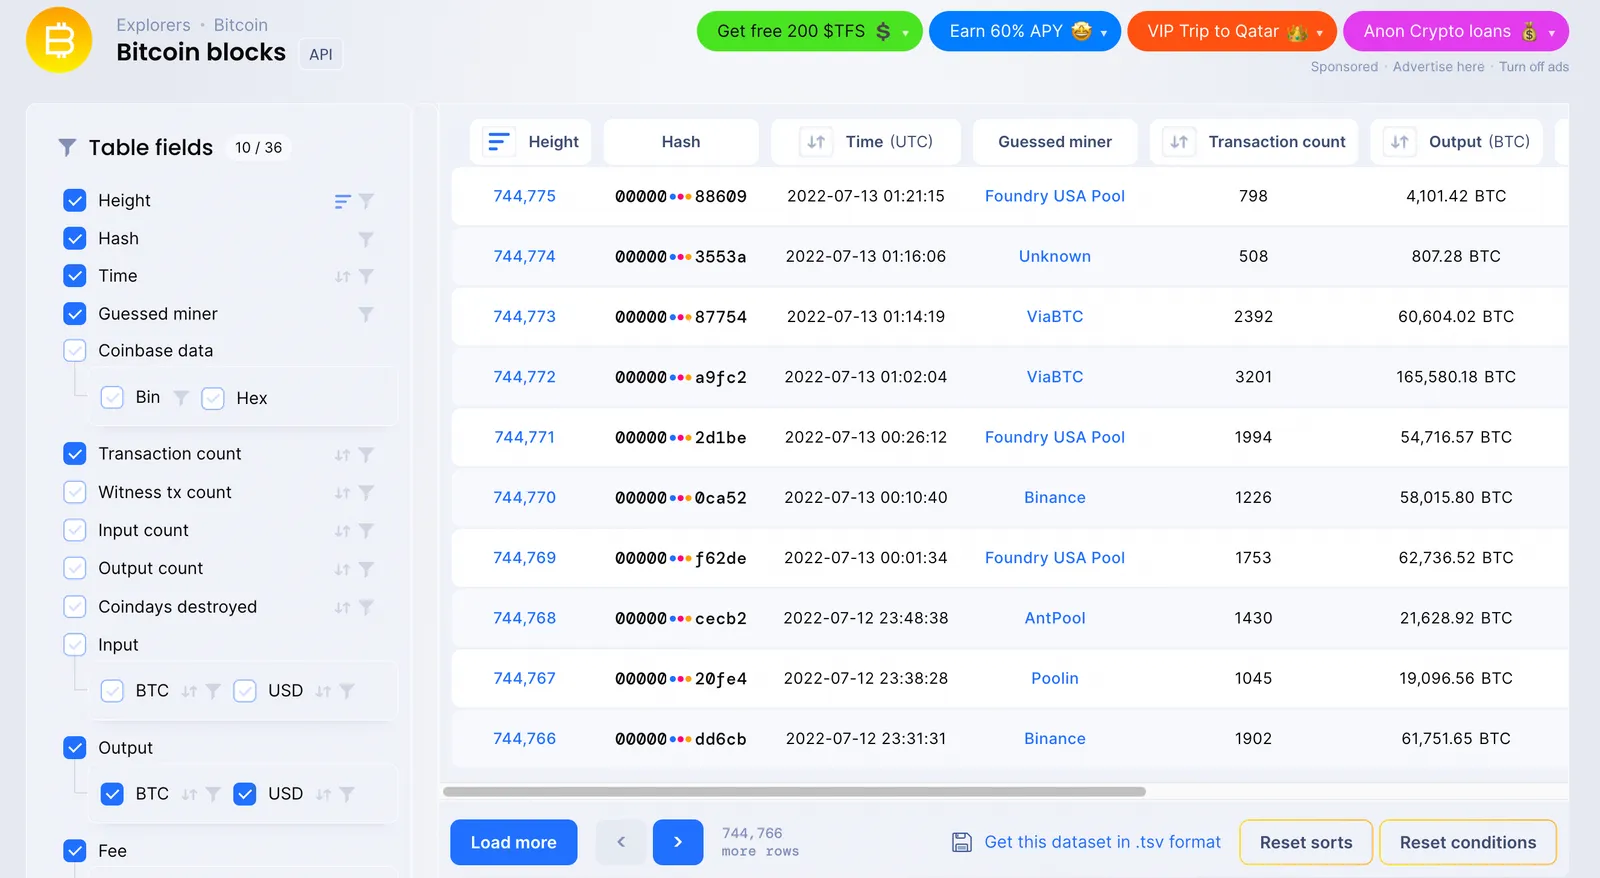Click the Bitcoin logo icon
Viewport: 1600px width, 878px height.
click(59, 40)
